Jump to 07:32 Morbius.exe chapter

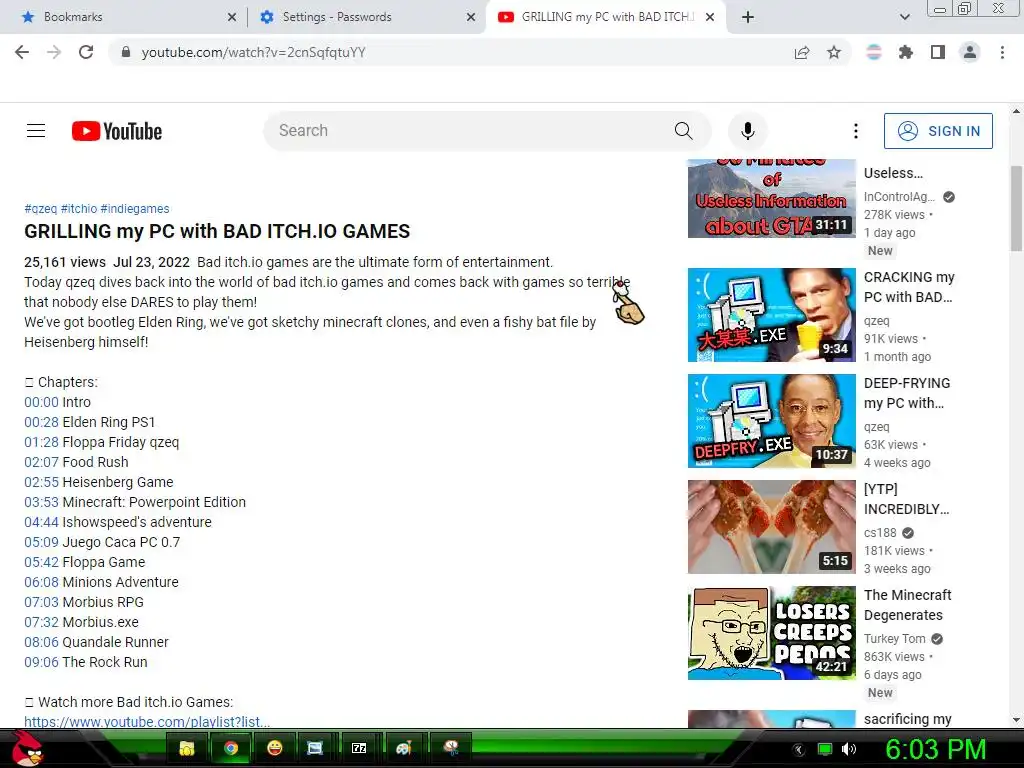coord(41,622)
